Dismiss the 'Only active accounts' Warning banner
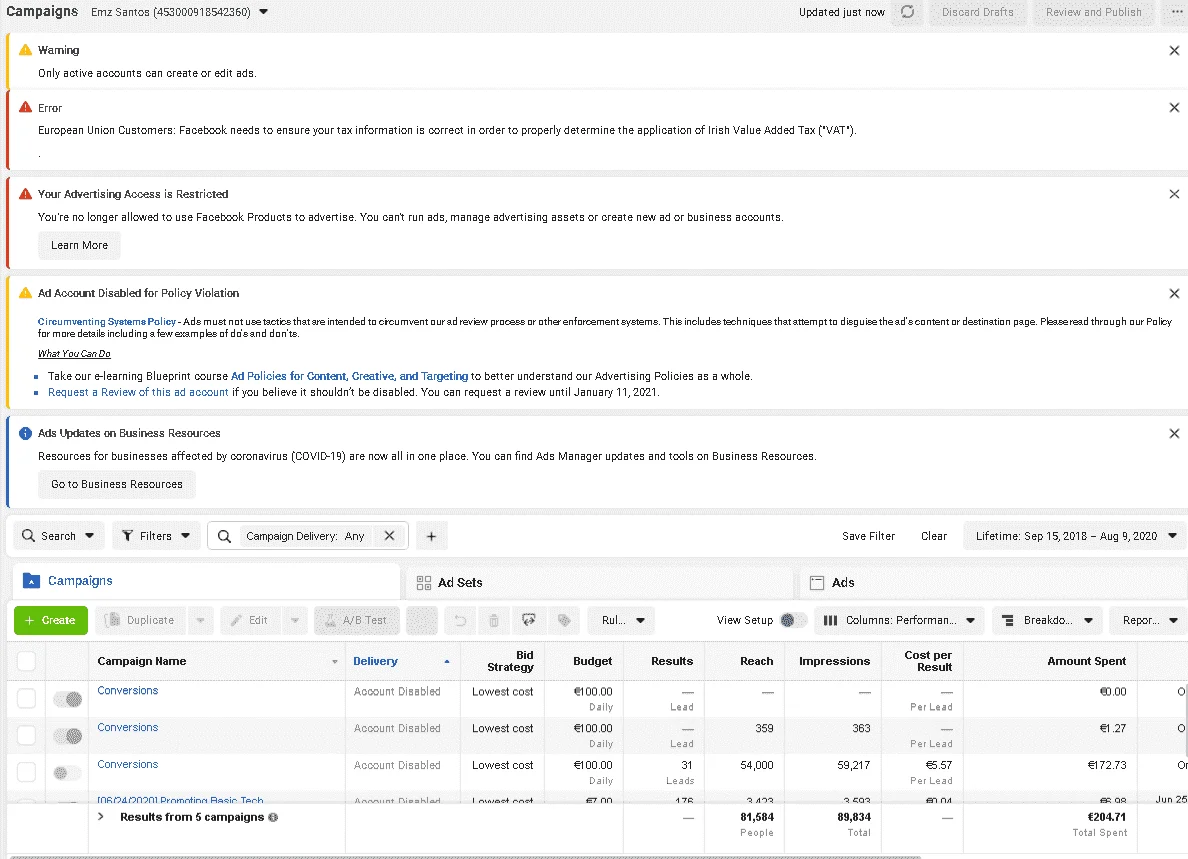1188x859 pixels. (x=1174, y=51)
